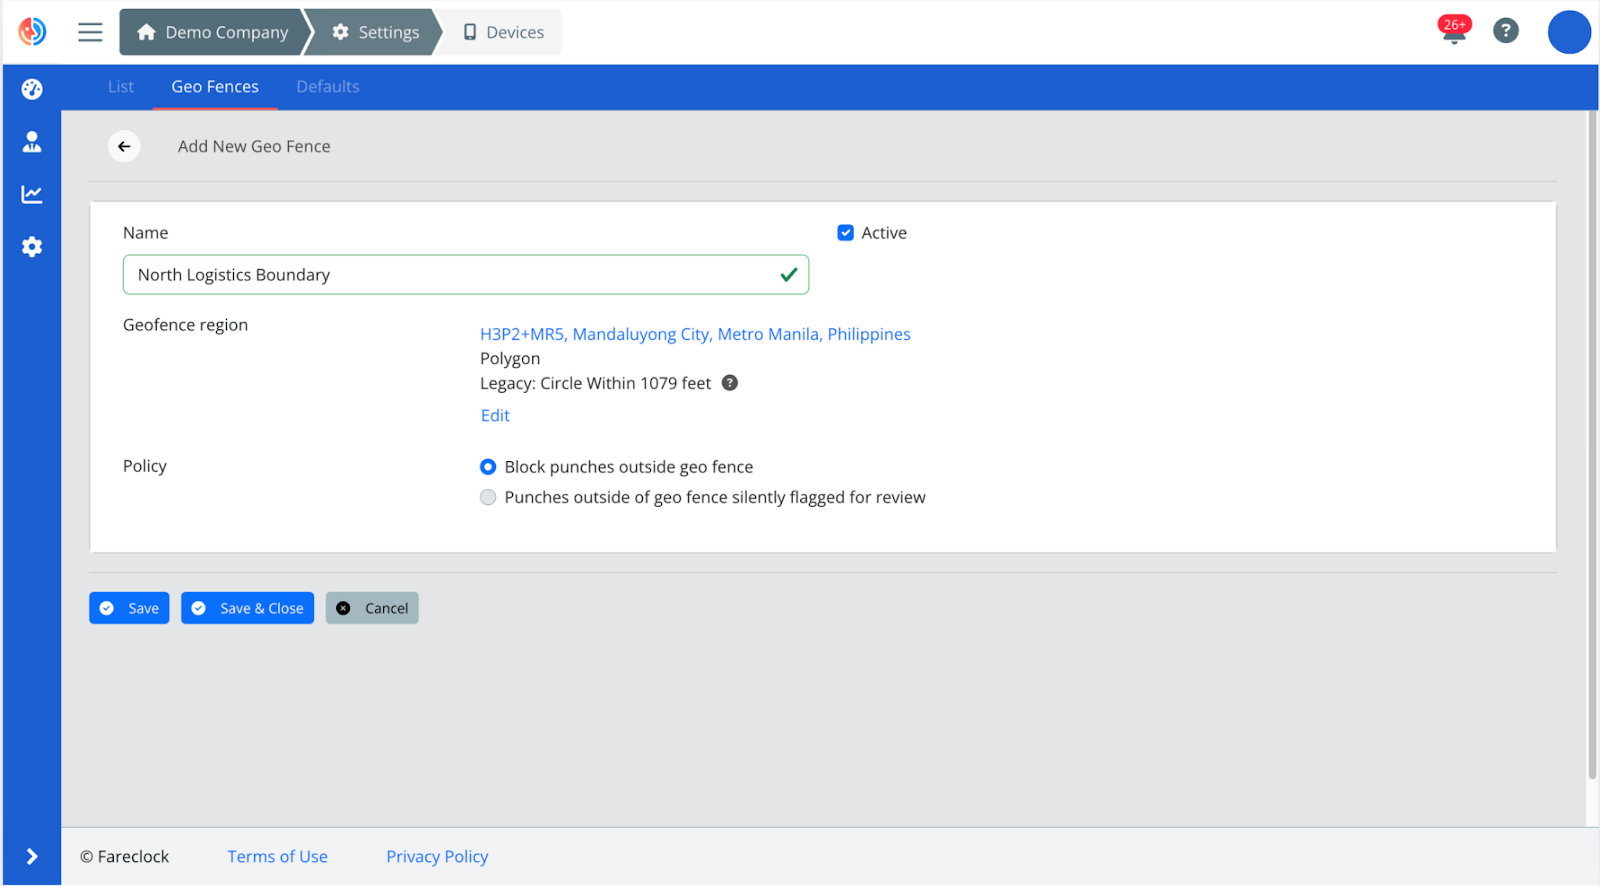Click the Save & Close button
This screenshot has height=886, width=1600.
point(247,608)
